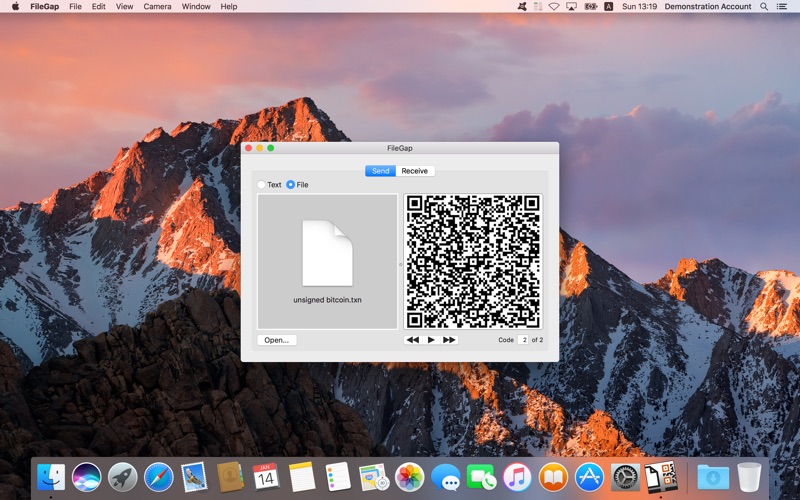Click the unsigned bitcoin.txn filename

coord(328,300)
